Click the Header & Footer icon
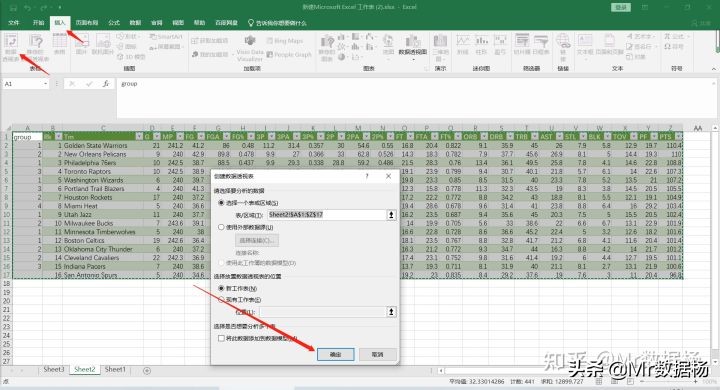The image size is (720, 390). click(x=609, y=45)
